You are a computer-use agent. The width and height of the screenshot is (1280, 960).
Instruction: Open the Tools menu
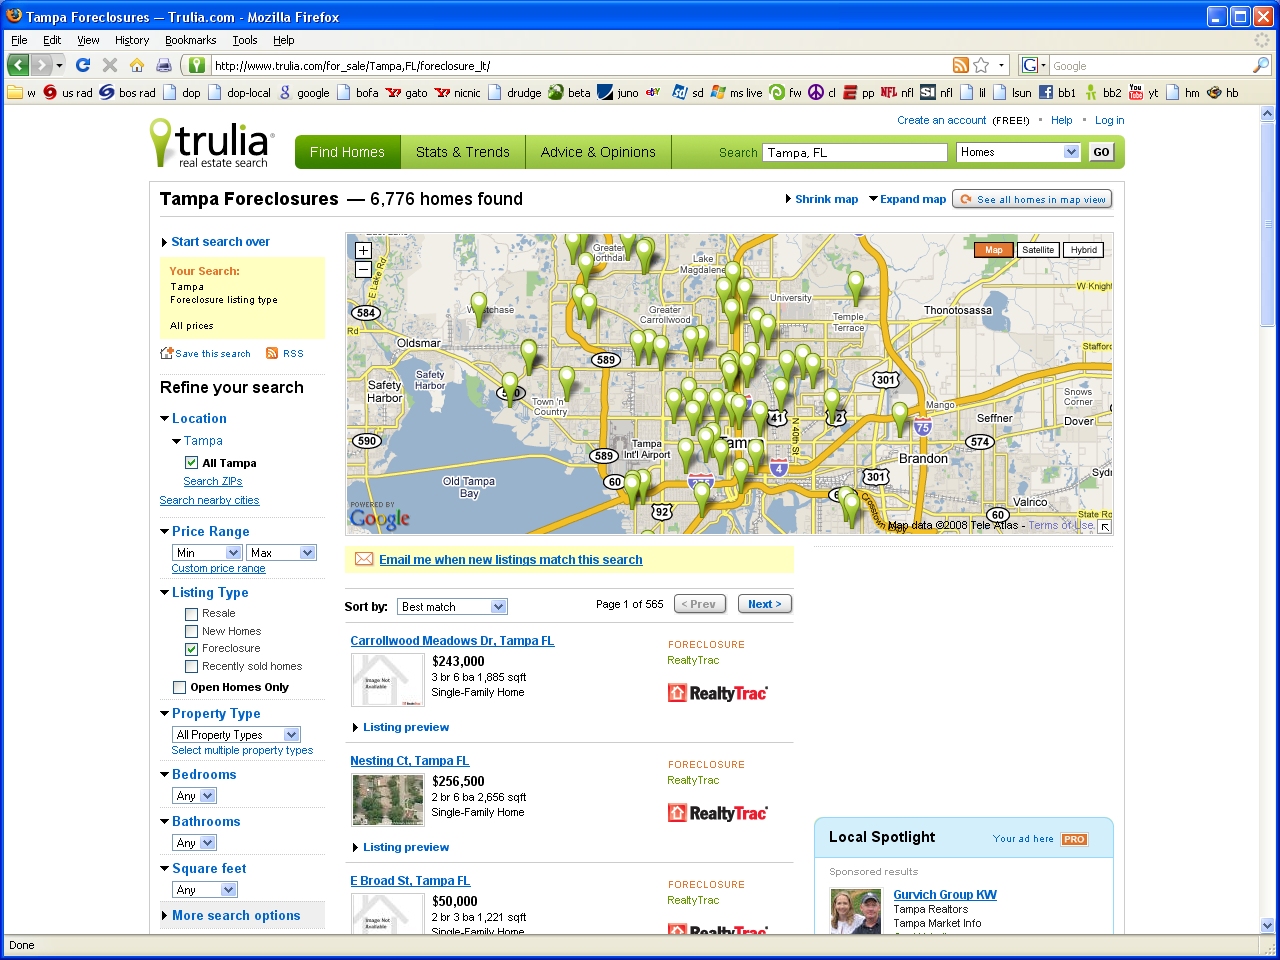point(245,40)
